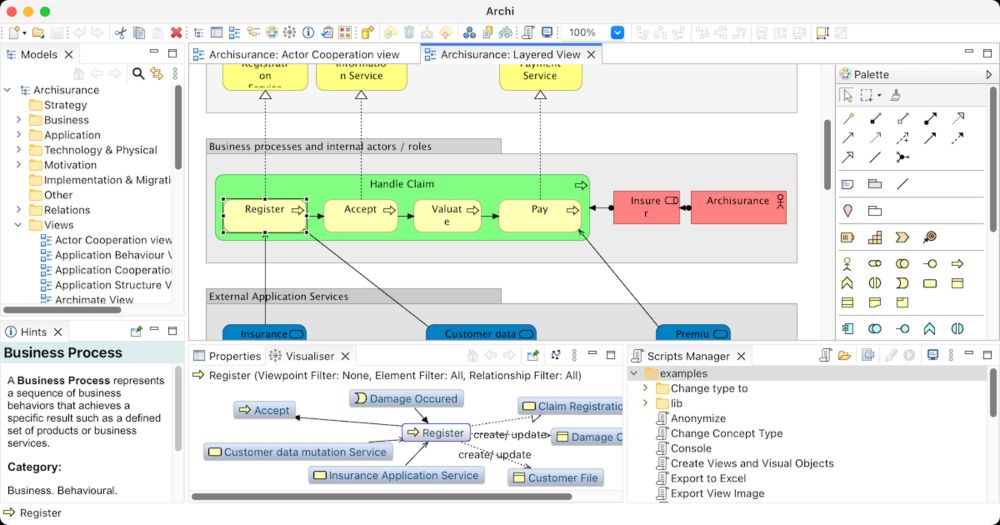Click the Damage Occured node in Visualiser
Image resolution: width=1000 pixels, height=525 pixels.
click(x=407, y=399)
